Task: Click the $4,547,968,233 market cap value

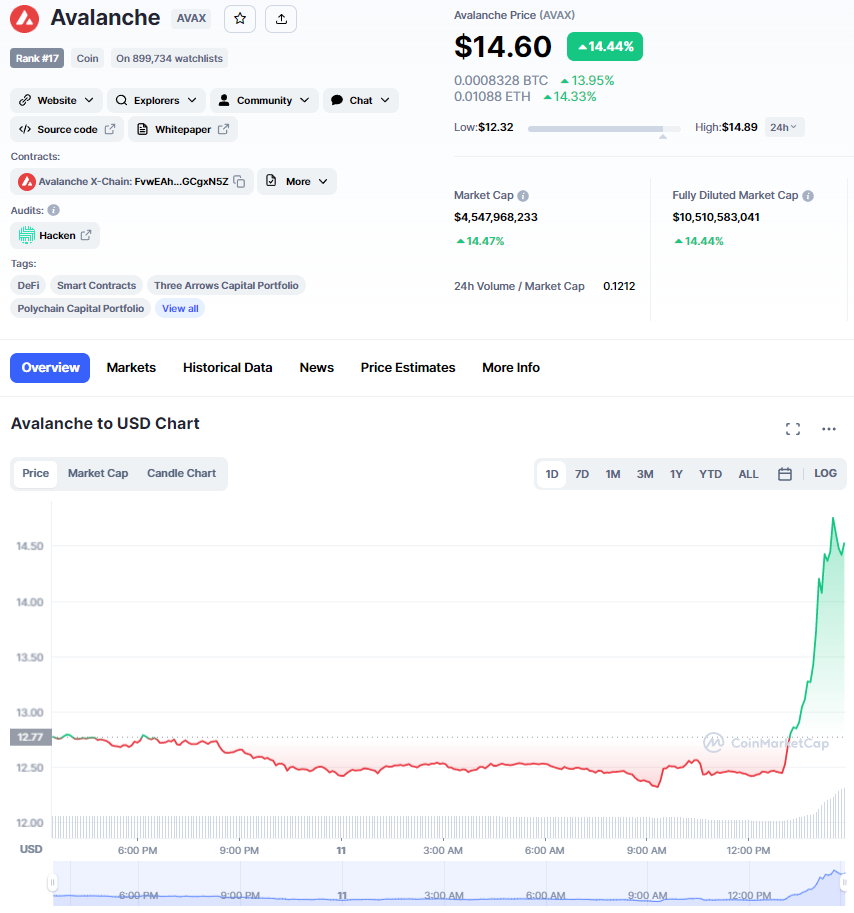Action: (x=496, y=217)
